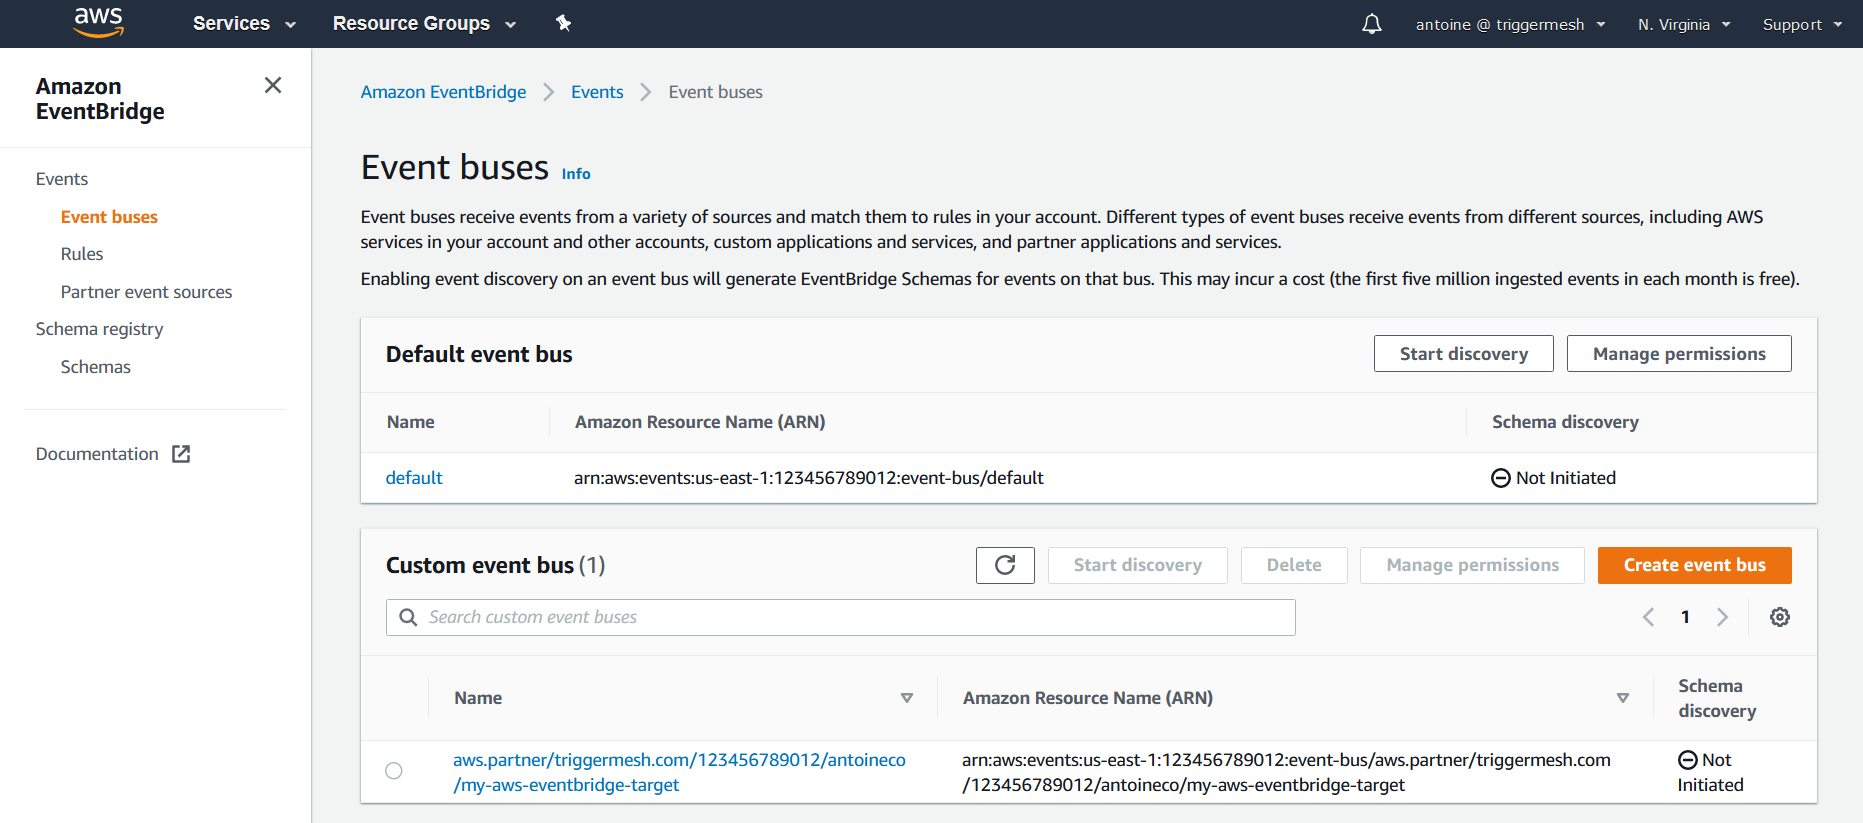
Task: Click the external link icon beside Documentation
Action: (x=181, y=454)
